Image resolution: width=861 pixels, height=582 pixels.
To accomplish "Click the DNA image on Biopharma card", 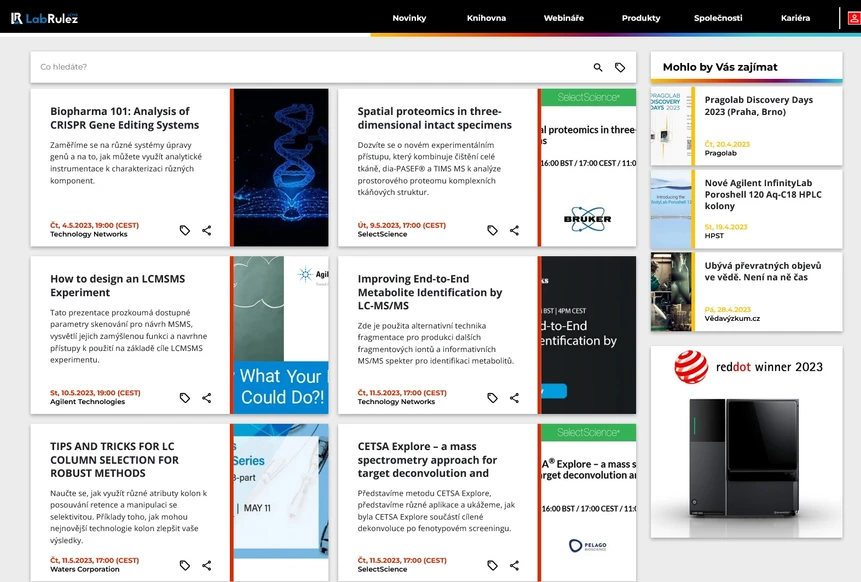I will coord(281,167).
